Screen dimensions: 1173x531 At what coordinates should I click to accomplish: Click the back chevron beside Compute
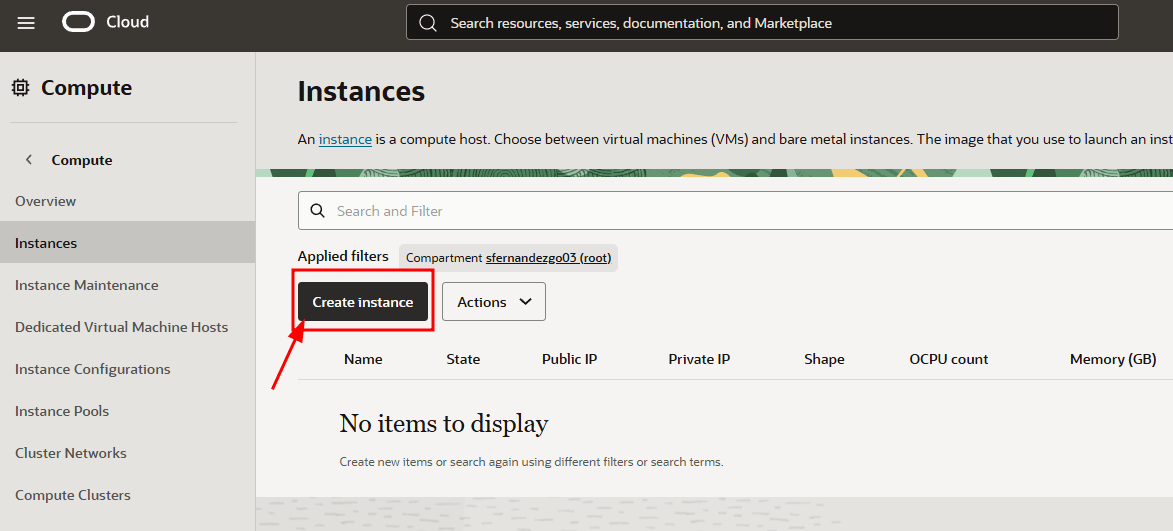tap(29, 159)
